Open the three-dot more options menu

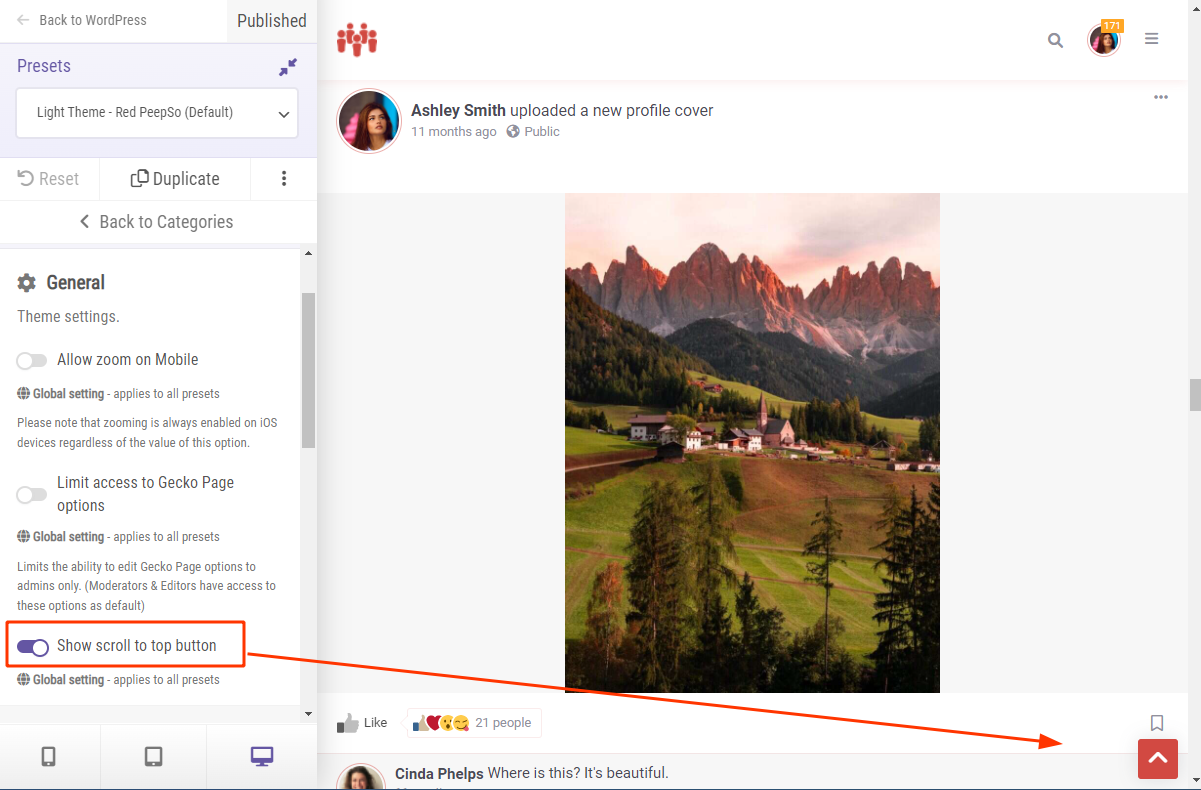click(x=284, y=178)
